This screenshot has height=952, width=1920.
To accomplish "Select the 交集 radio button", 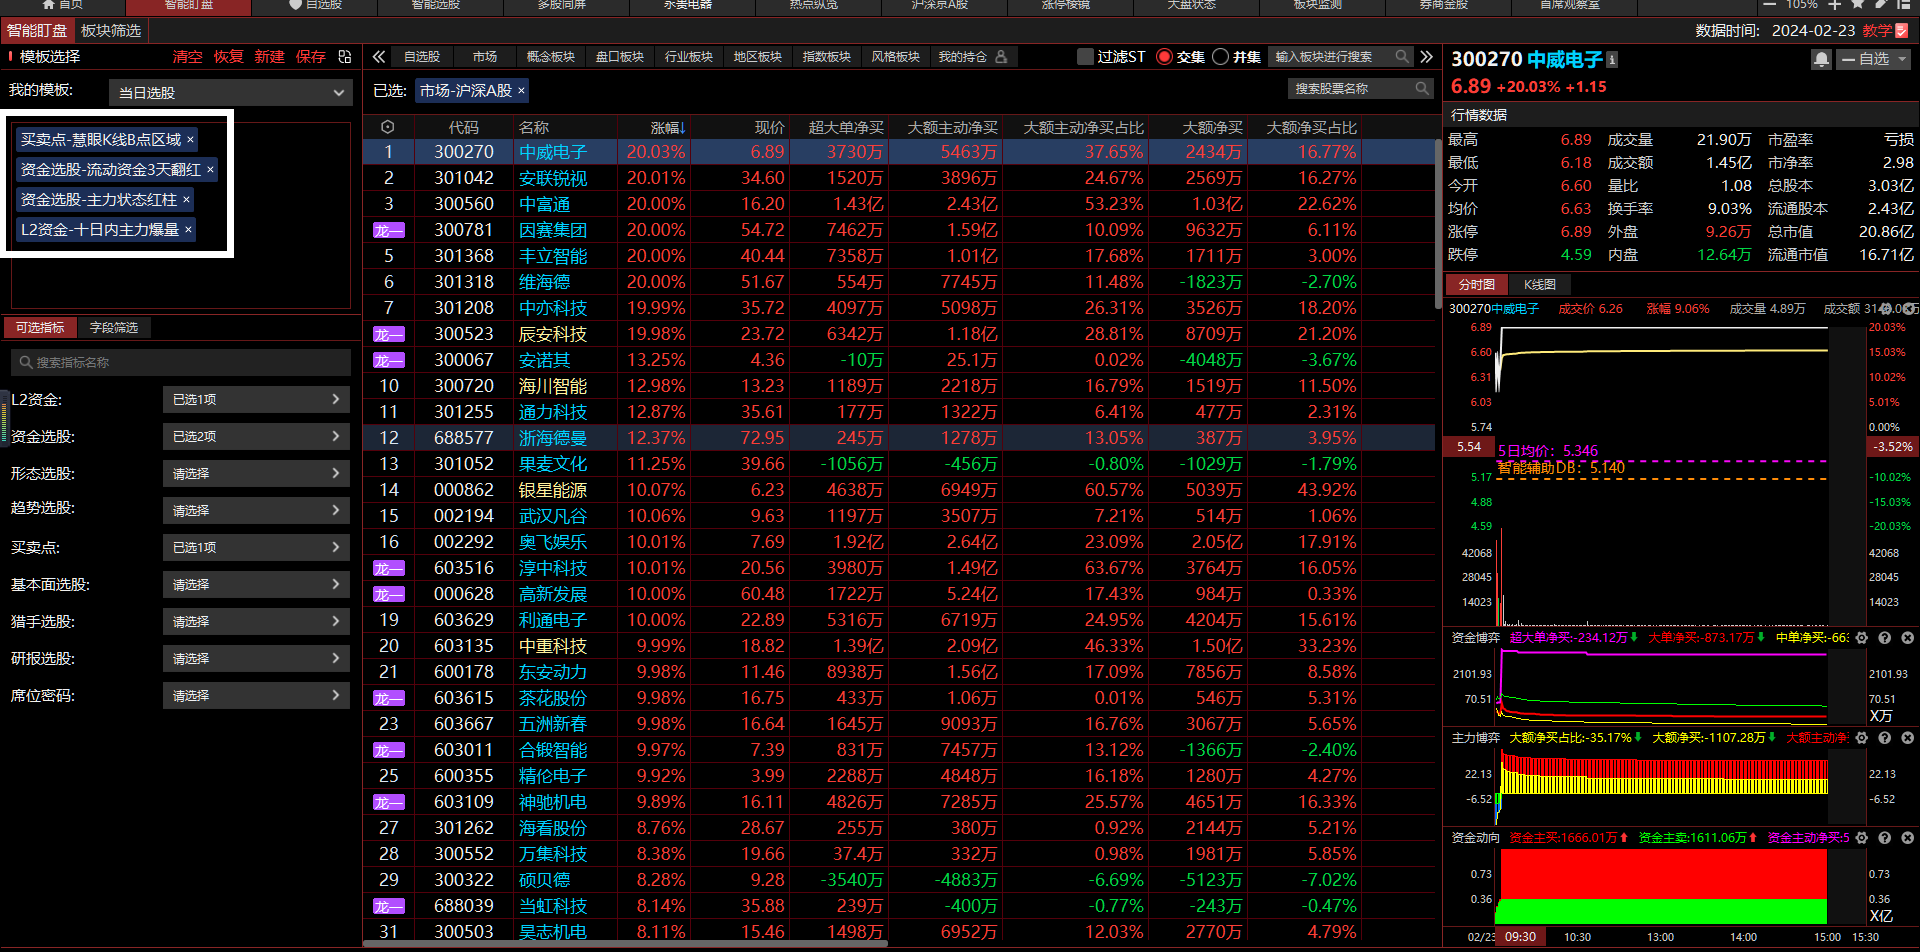I will click(1164, 57).
